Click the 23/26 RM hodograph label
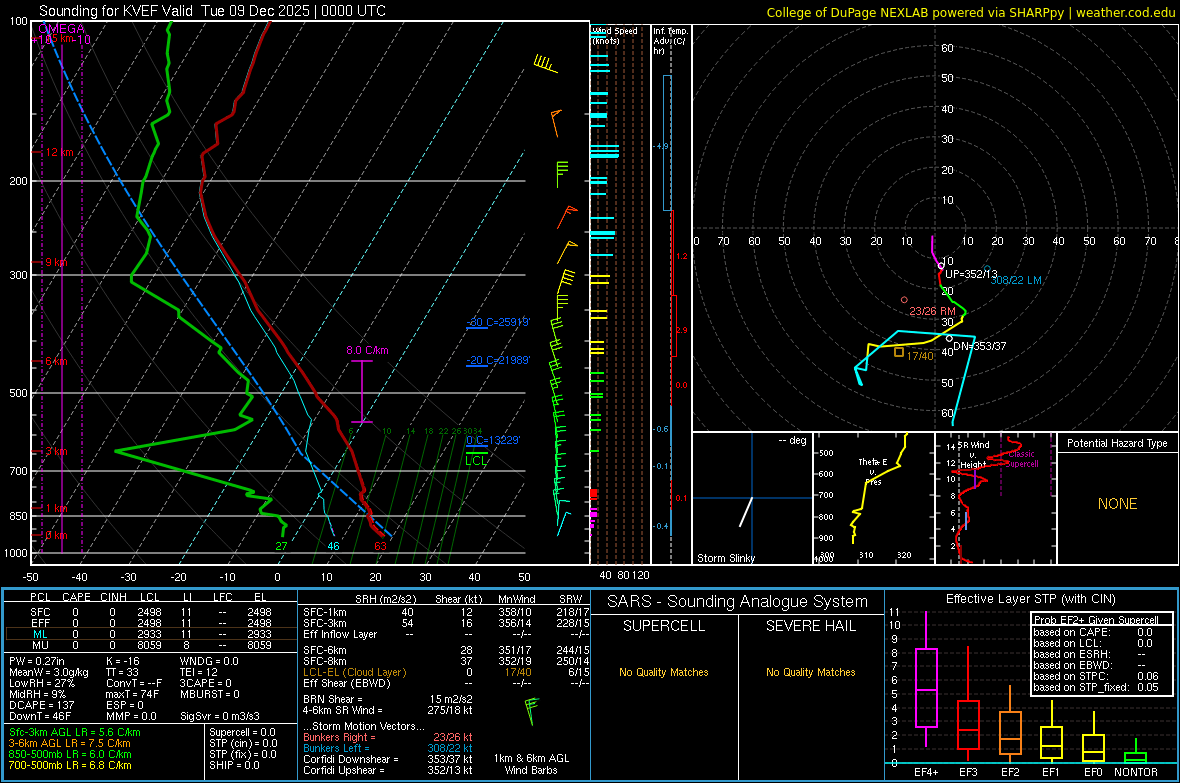The height and width of the screenshot is (783, 1180). pos(932,311)
